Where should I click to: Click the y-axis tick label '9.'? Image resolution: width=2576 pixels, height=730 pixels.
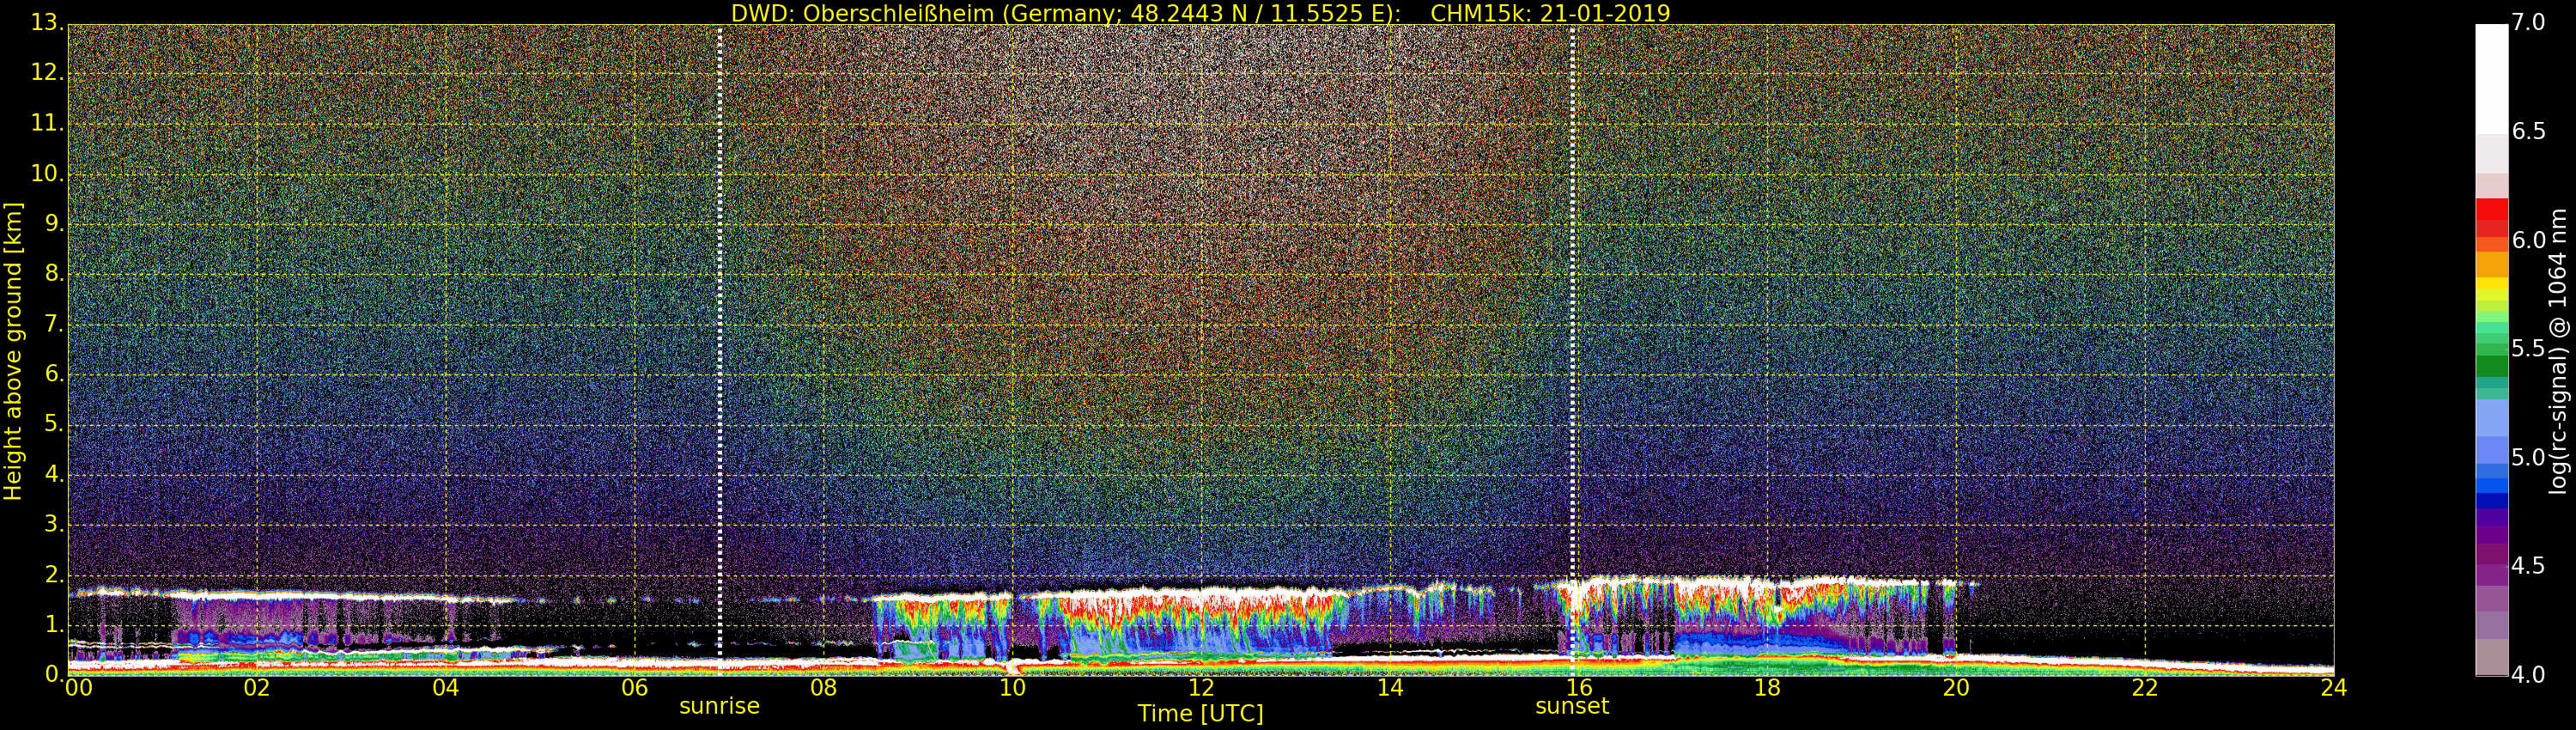tap(54, 224)
